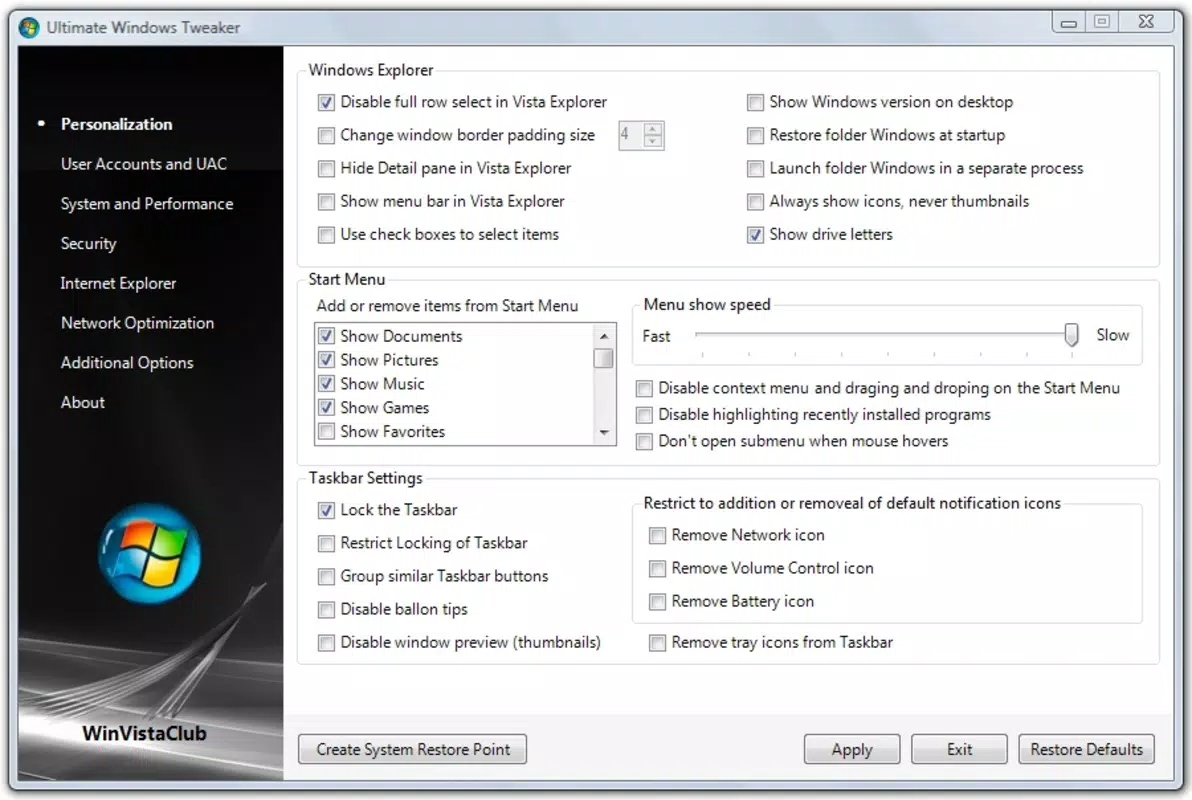Click the WinVistaClub text in sidebar
Image resolution: width=1192 pixels, height=800 pixels.
point(144,733)
